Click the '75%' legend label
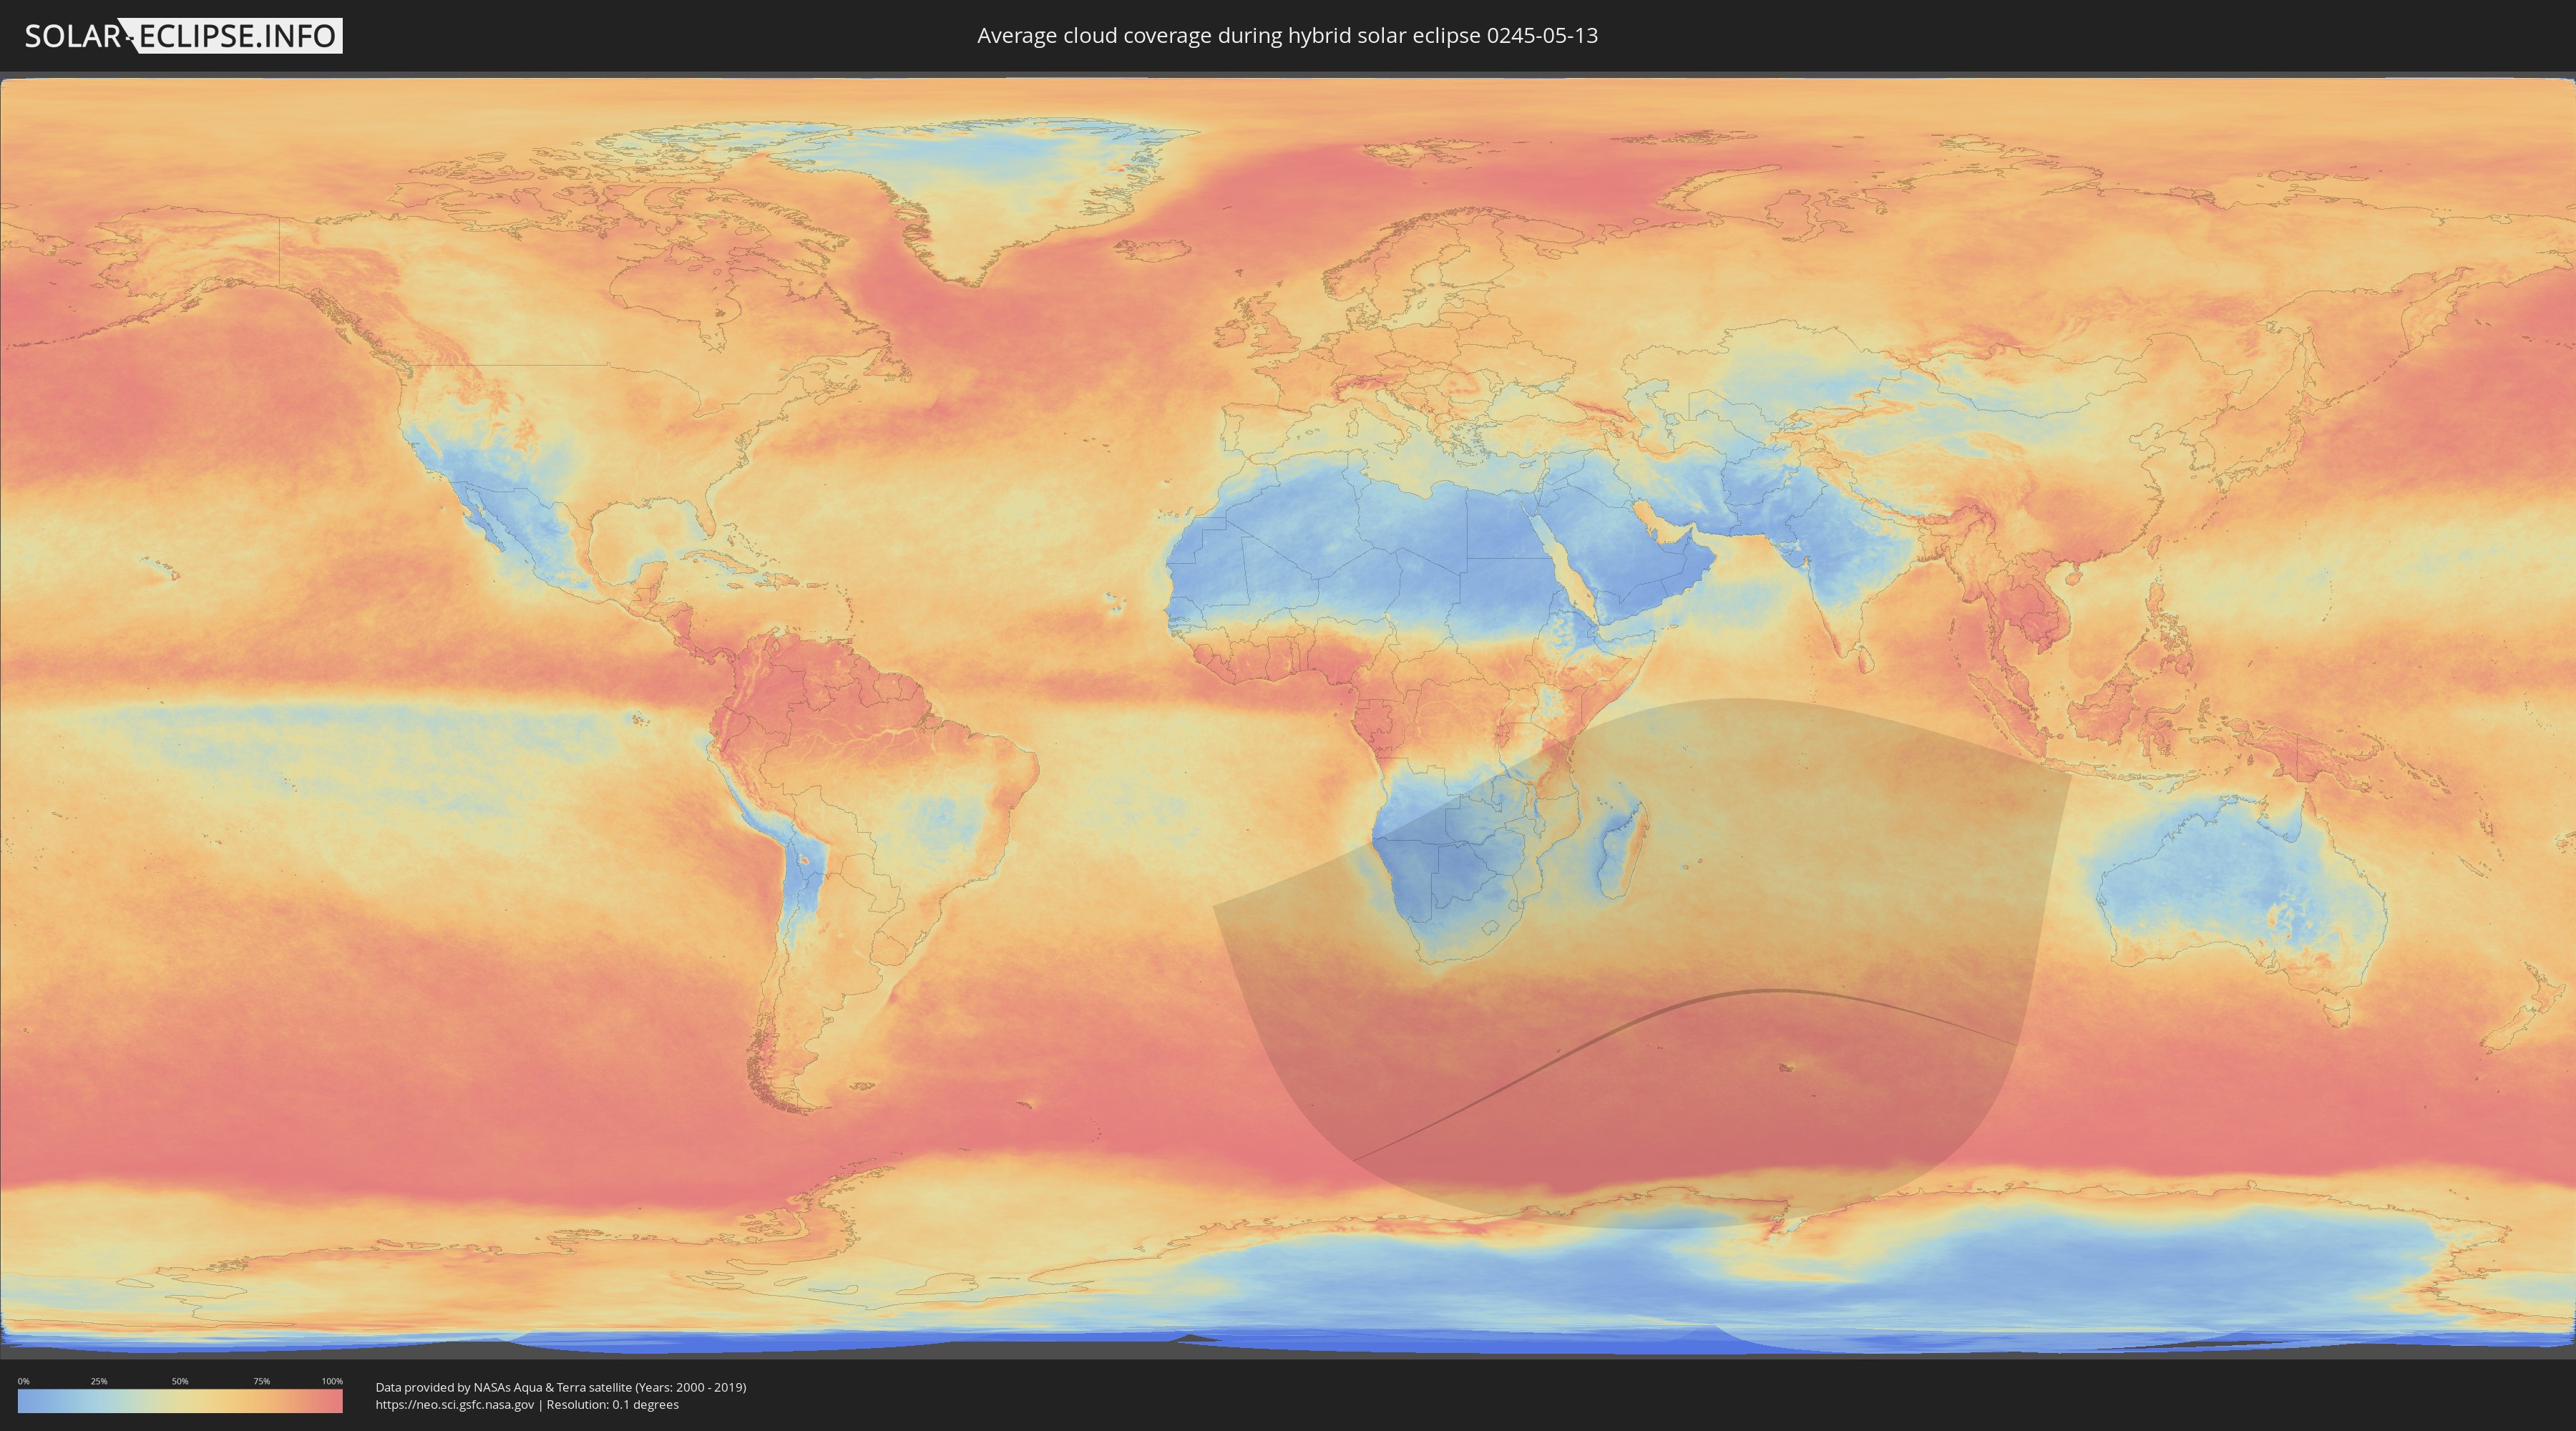The image size is (2576, 1431). tap(261, 1381)
